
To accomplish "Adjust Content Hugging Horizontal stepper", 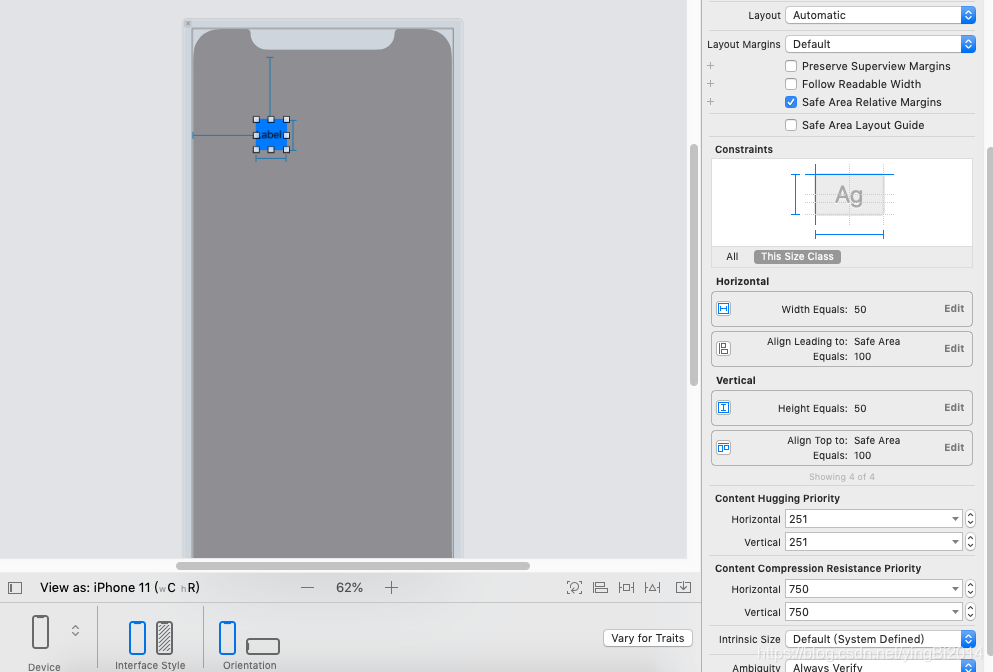I will point(970,519).
